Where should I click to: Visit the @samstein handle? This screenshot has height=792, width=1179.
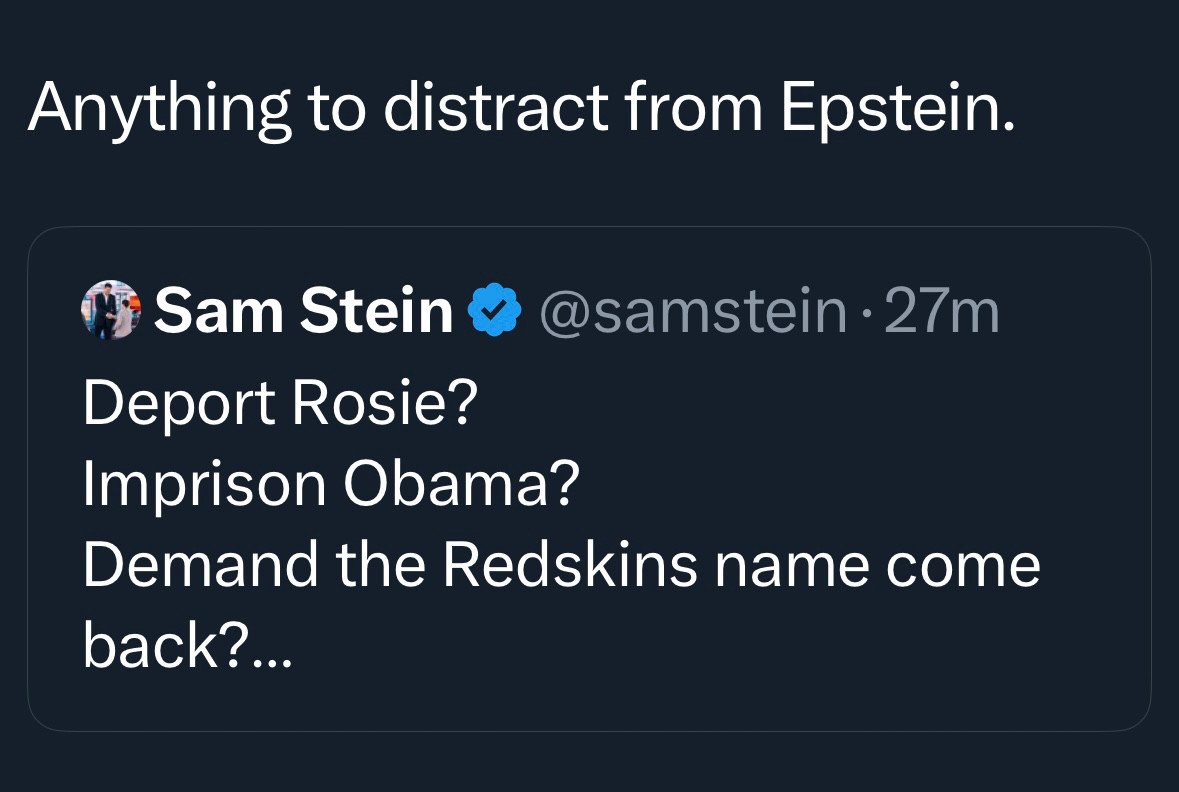tap(693, 311)
